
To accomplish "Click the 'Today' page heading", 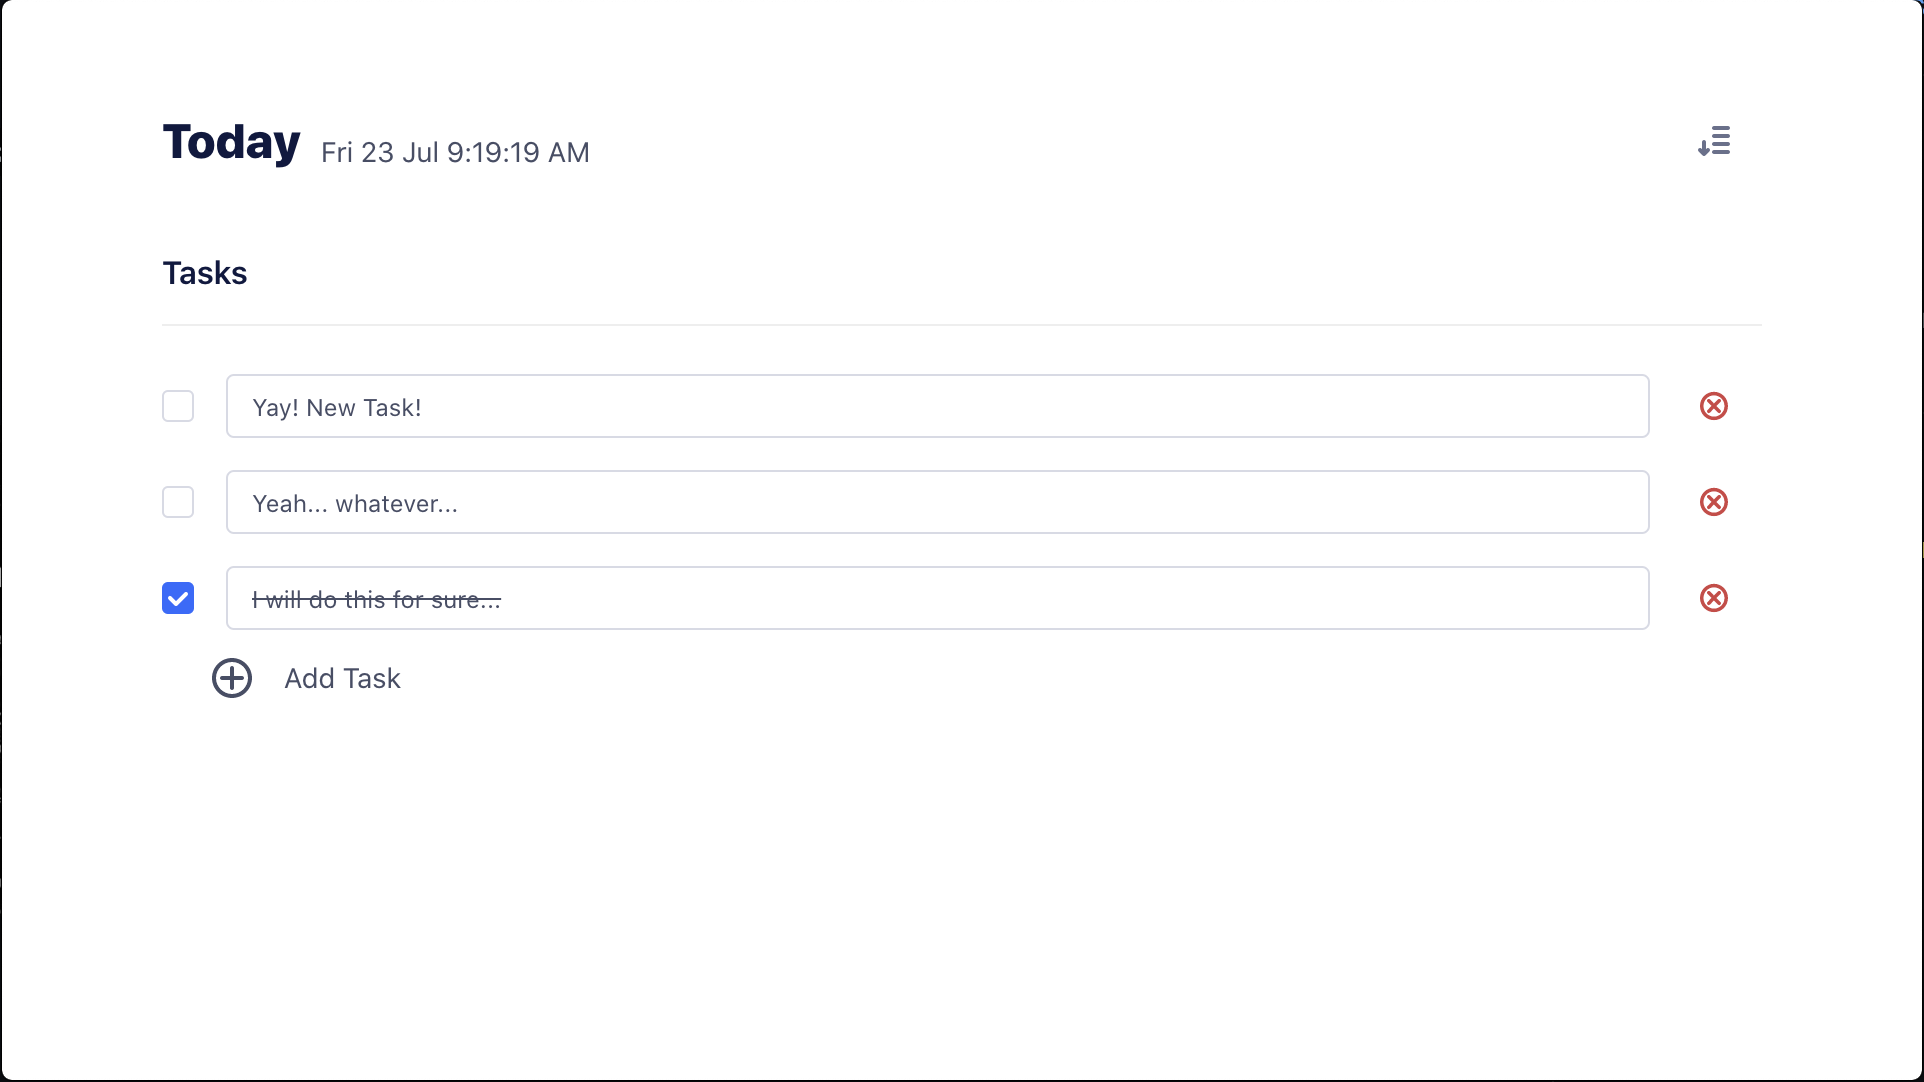I will [x=231, y=142].
